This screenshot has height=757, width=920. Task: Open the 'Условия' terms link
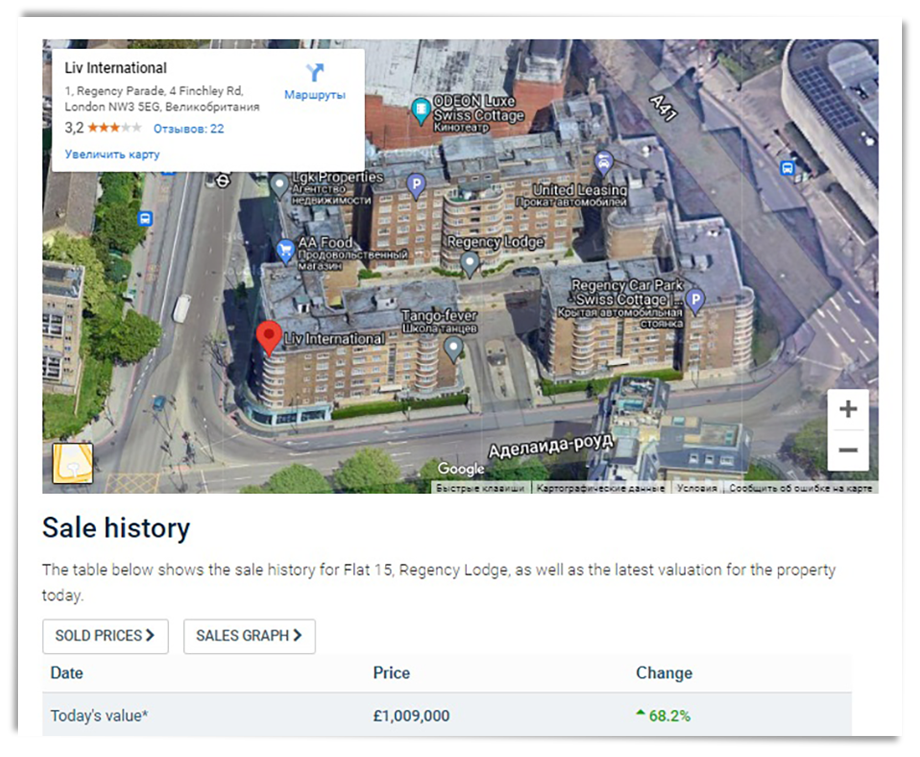tap(697, 488)
